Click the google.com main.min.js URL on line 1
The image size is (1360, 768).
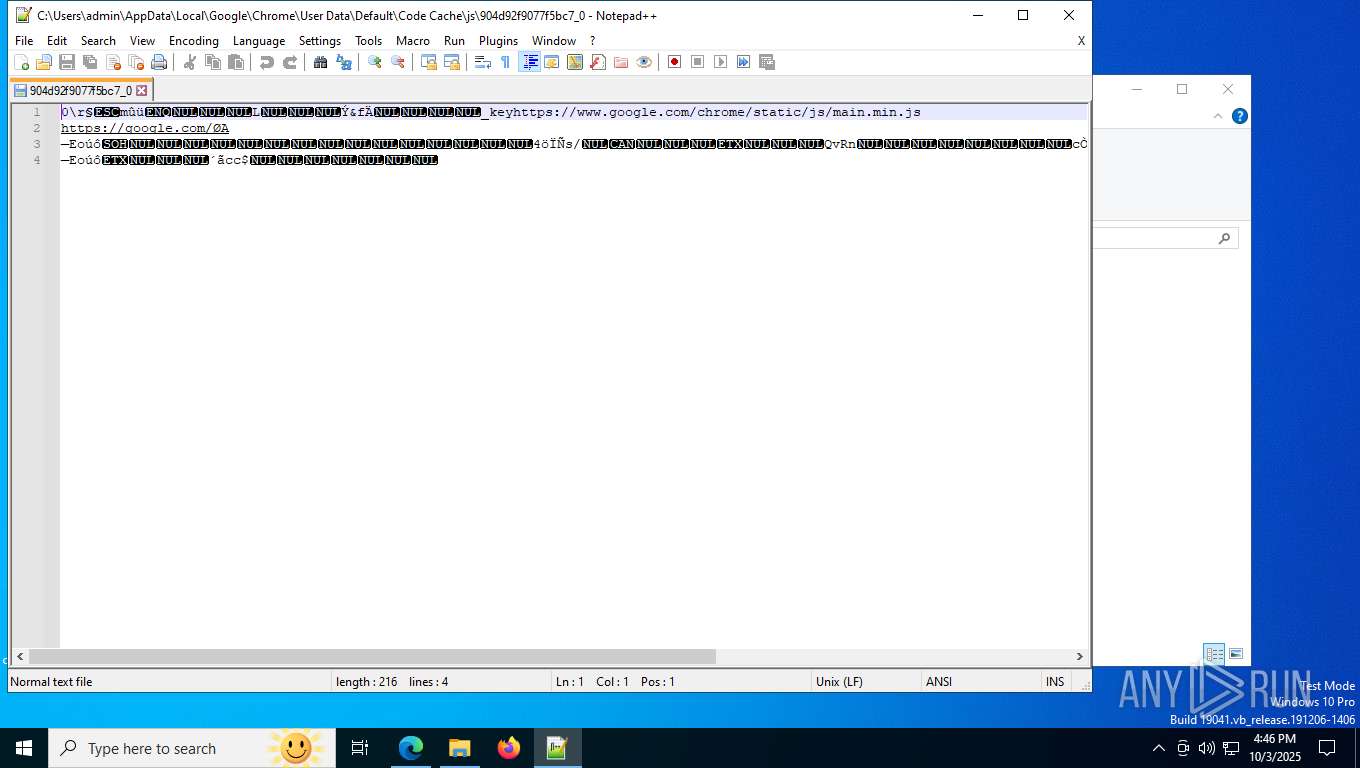717,112
